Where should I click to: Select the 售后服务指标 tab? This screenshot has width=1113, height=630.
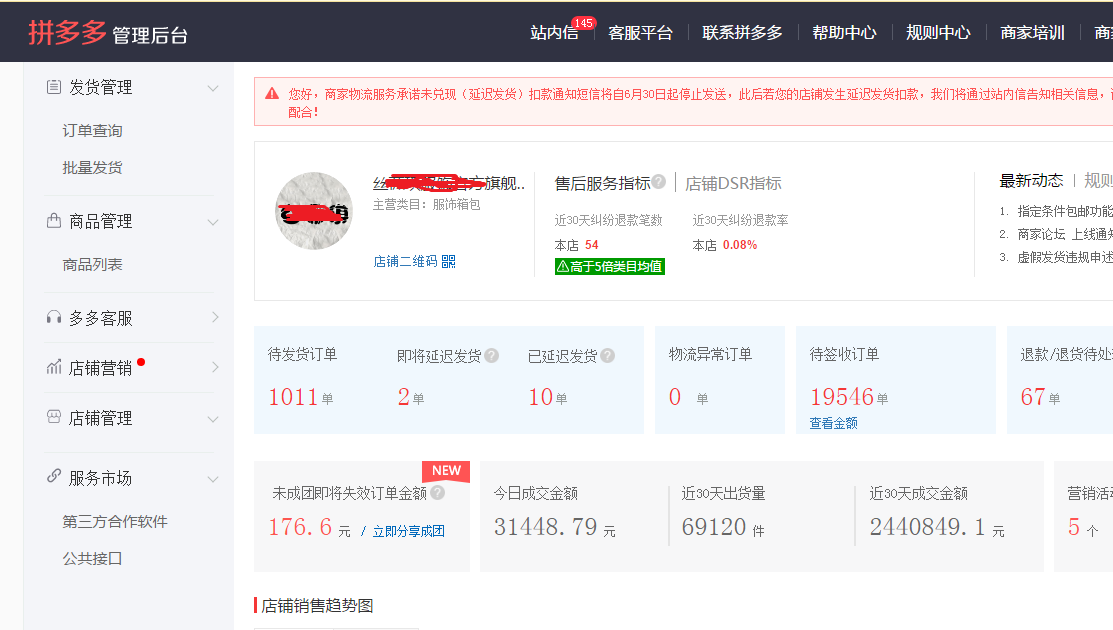(x=602, y=183)
